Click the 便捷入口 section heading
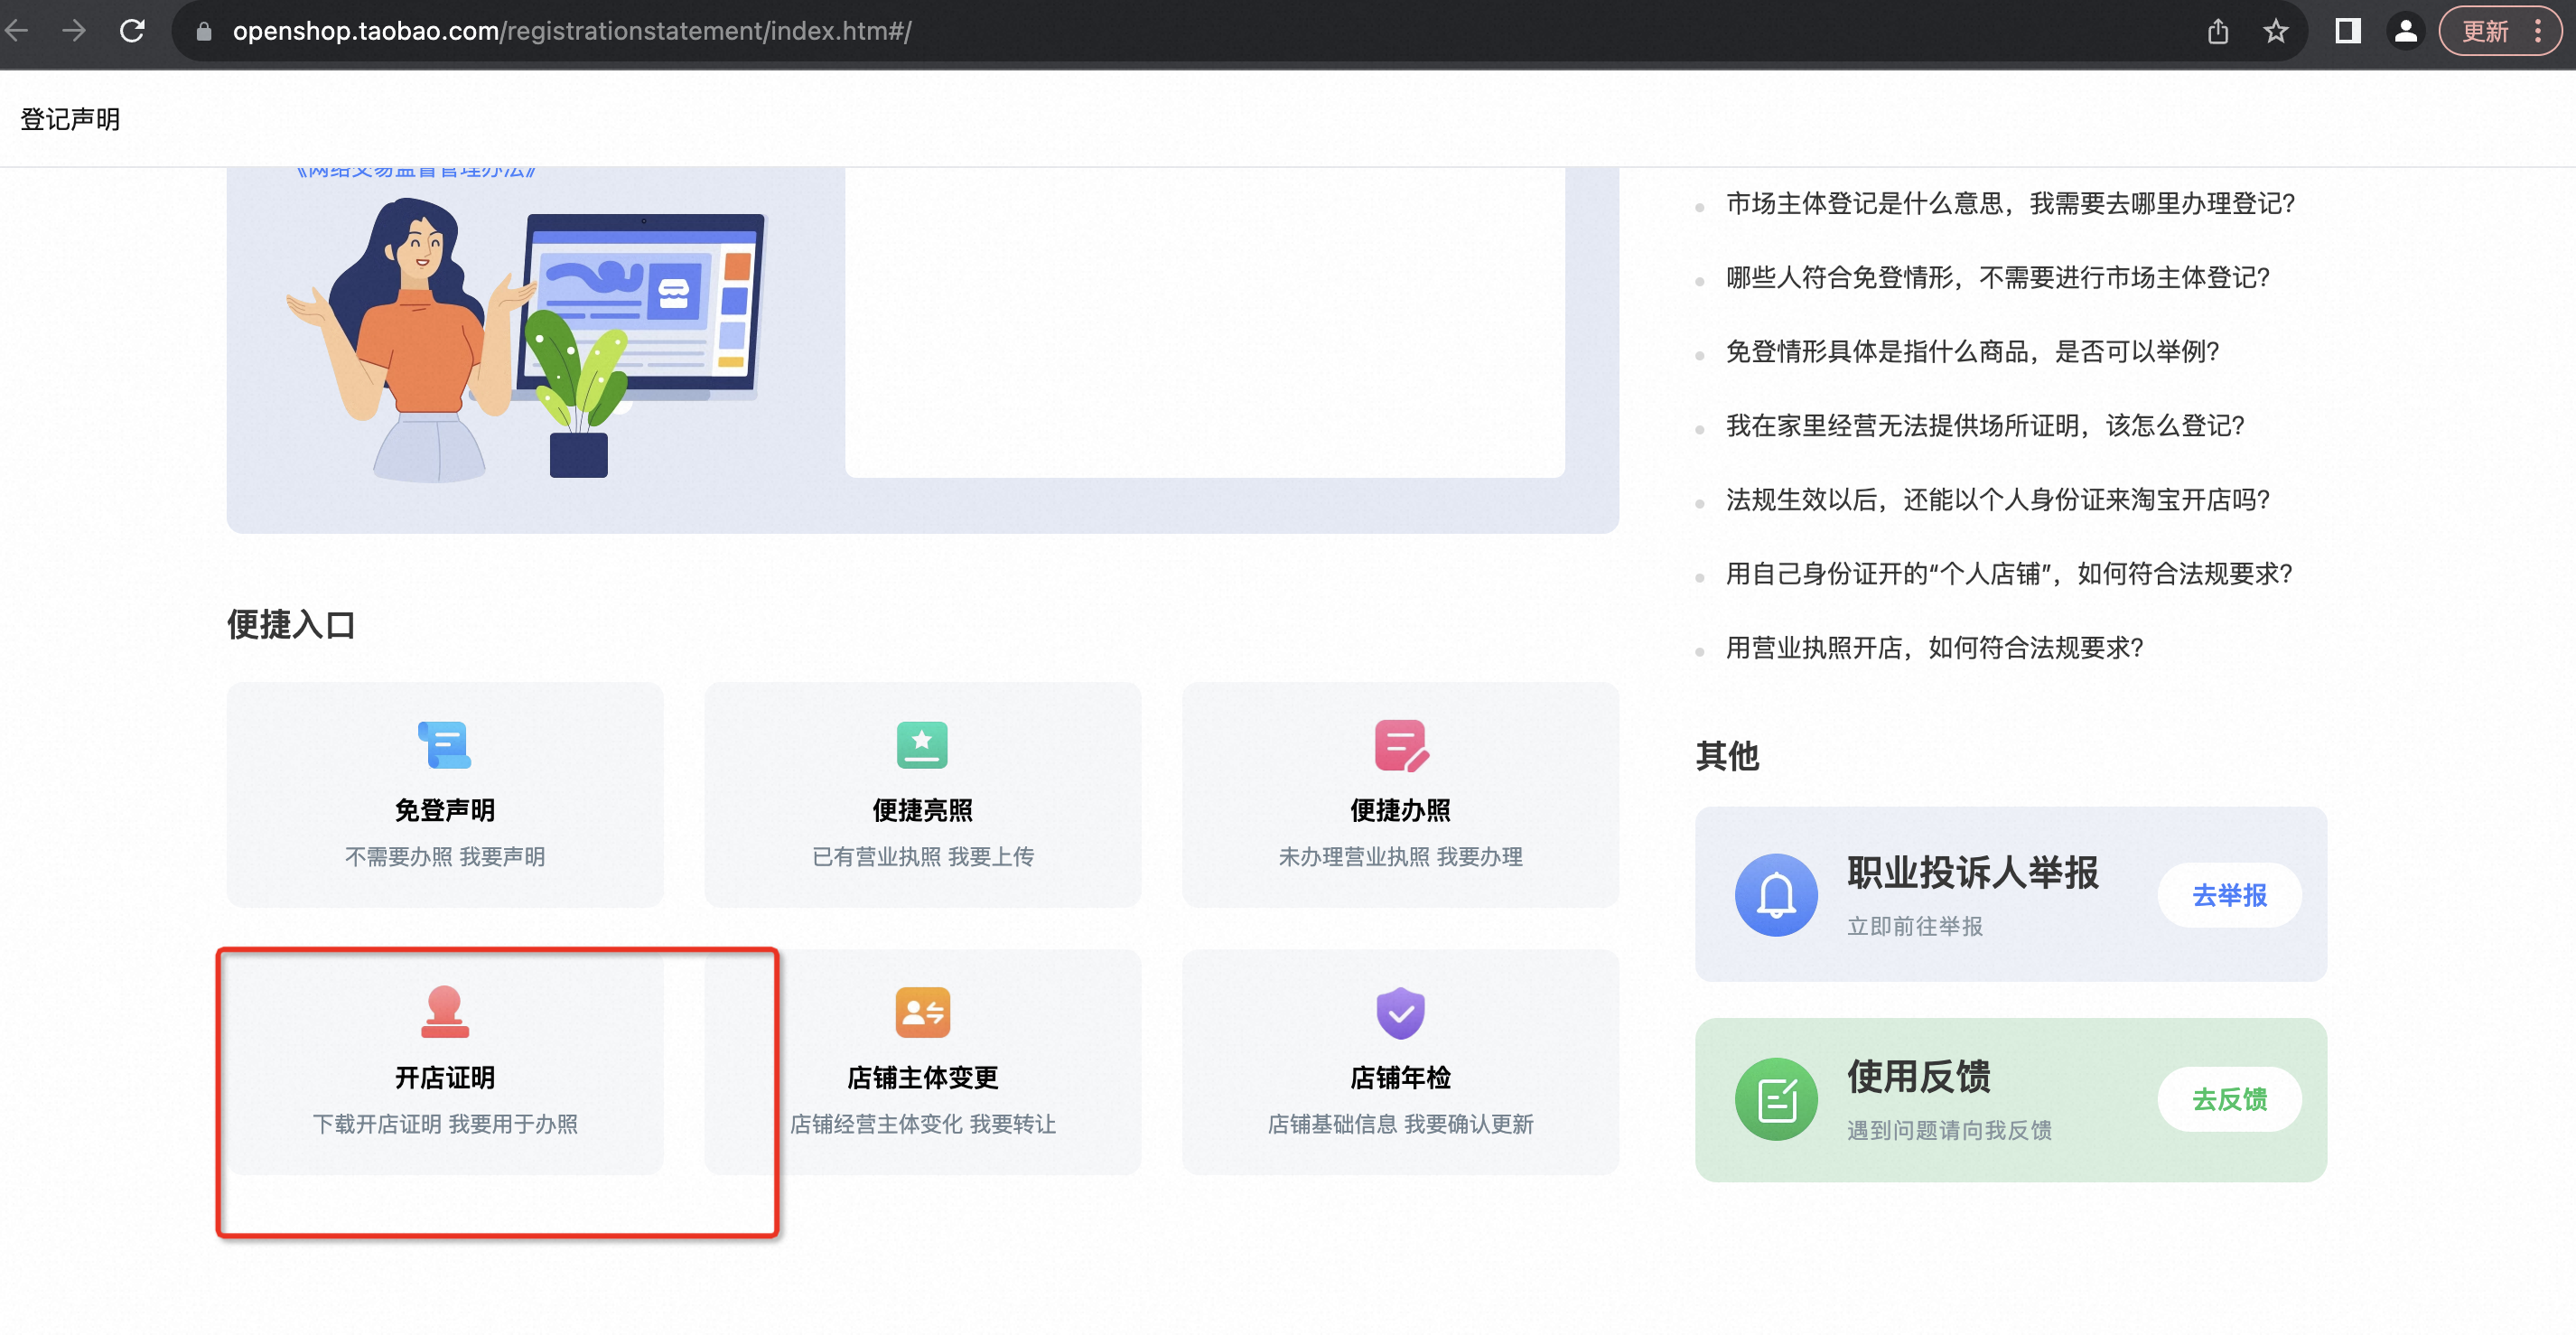The width and height of the screenshot is (2576, 1335). pyautogui.click(x=291, y=624)
